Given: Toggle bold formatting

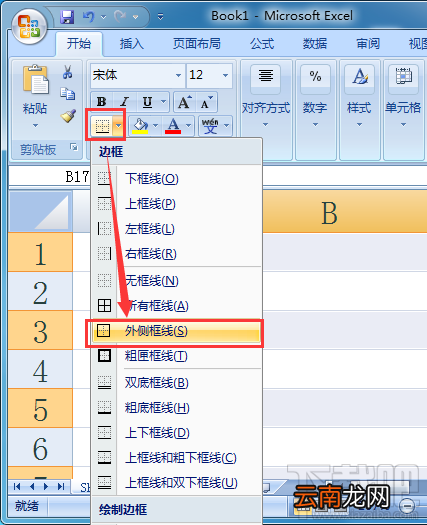Looking at the screenshot, I should 101,102.
